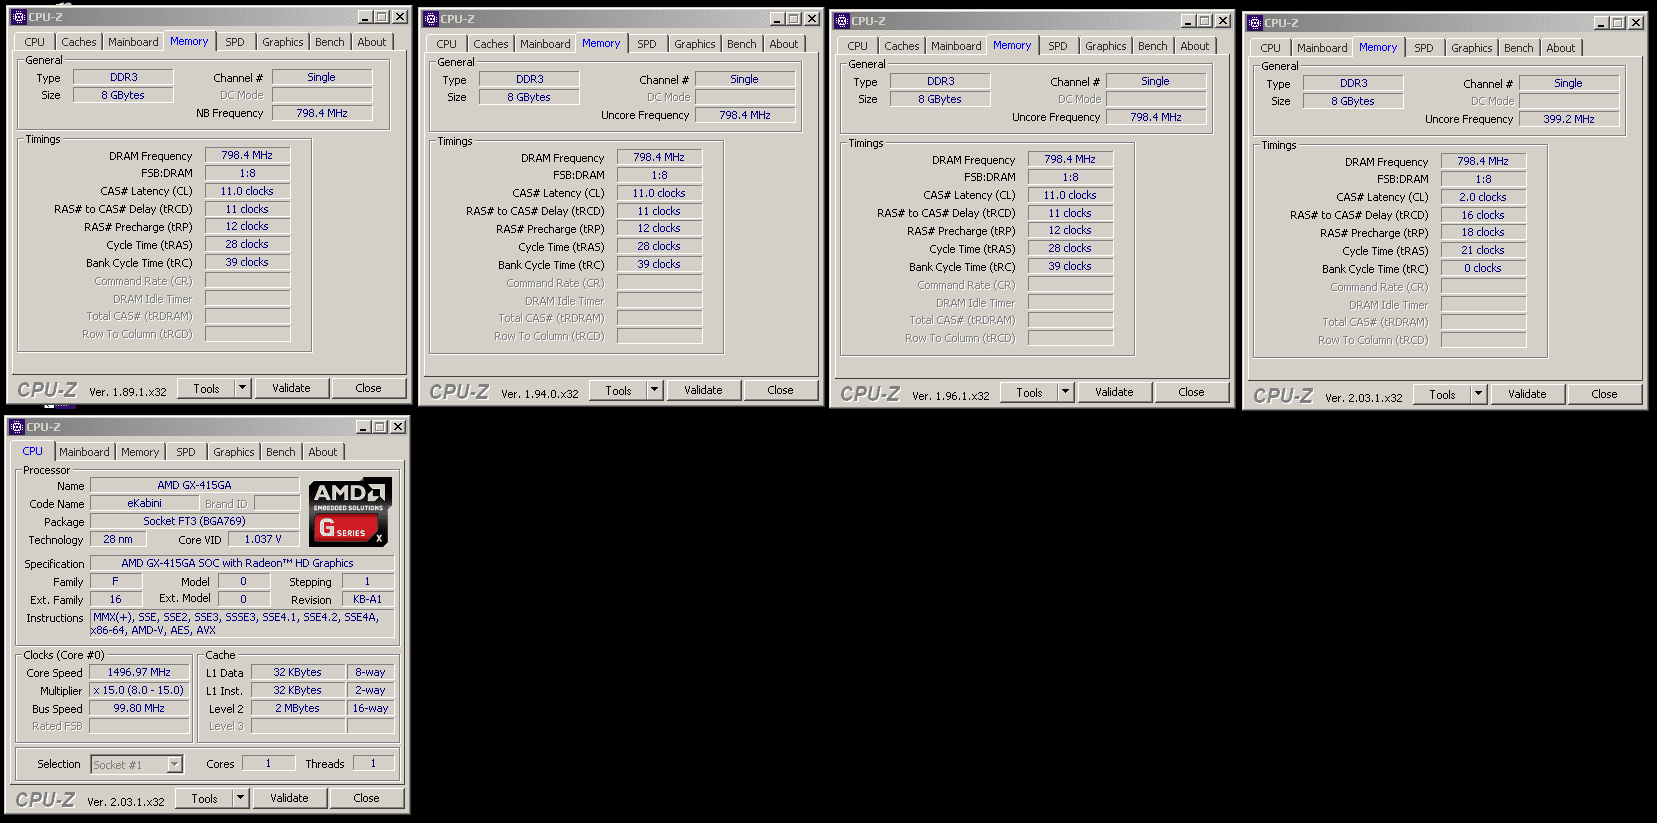This screenshot has width=1657, height=823.
Task: Open the CPU tab in version 1.96.1 window
Action: (858, 46)
